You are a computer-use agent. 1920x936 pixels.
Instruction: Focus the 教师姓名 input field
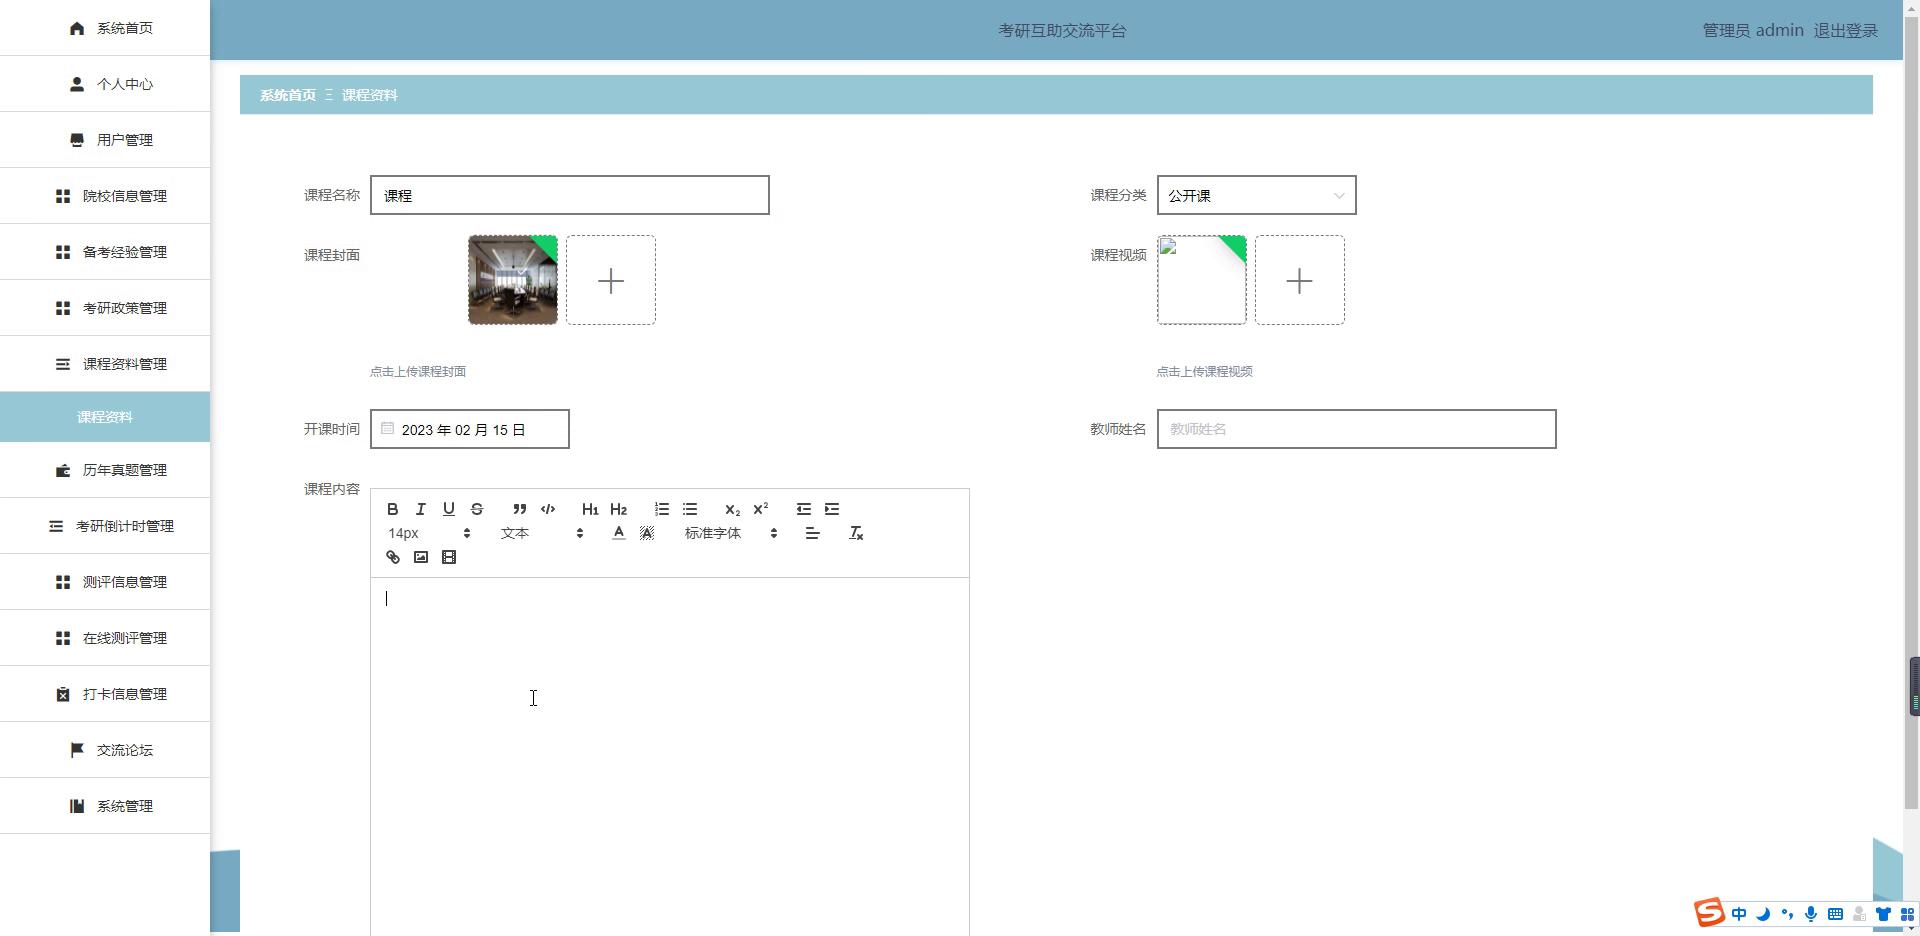1356,429
